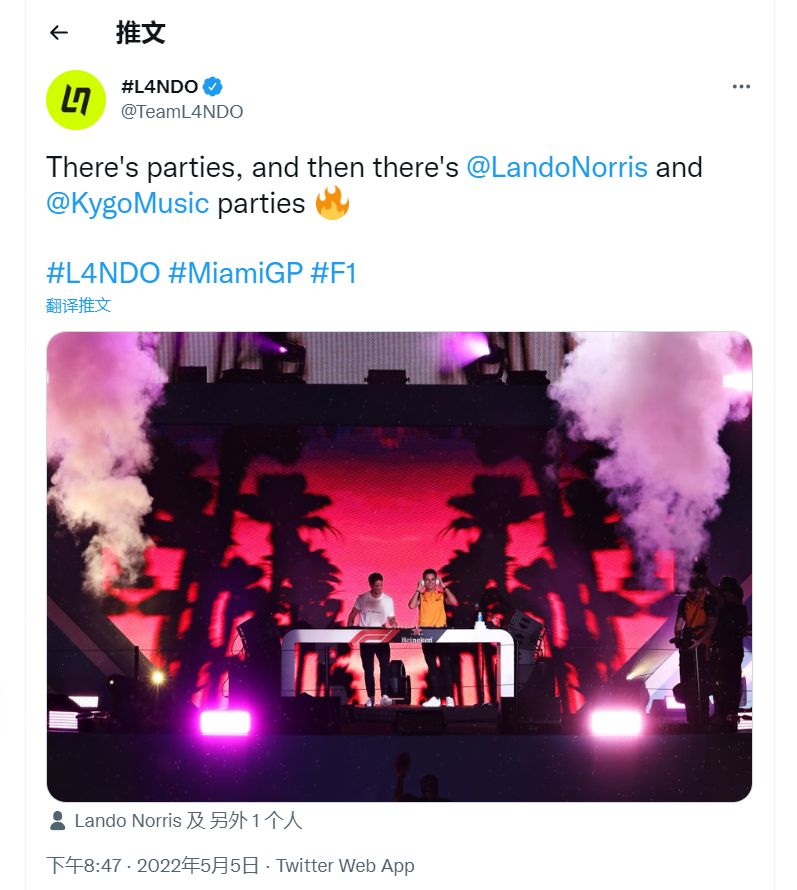Click the #L4NDO hashtag
Viewport: 797px width, 890px height.
pyautogui.click(x=103, y=273)
